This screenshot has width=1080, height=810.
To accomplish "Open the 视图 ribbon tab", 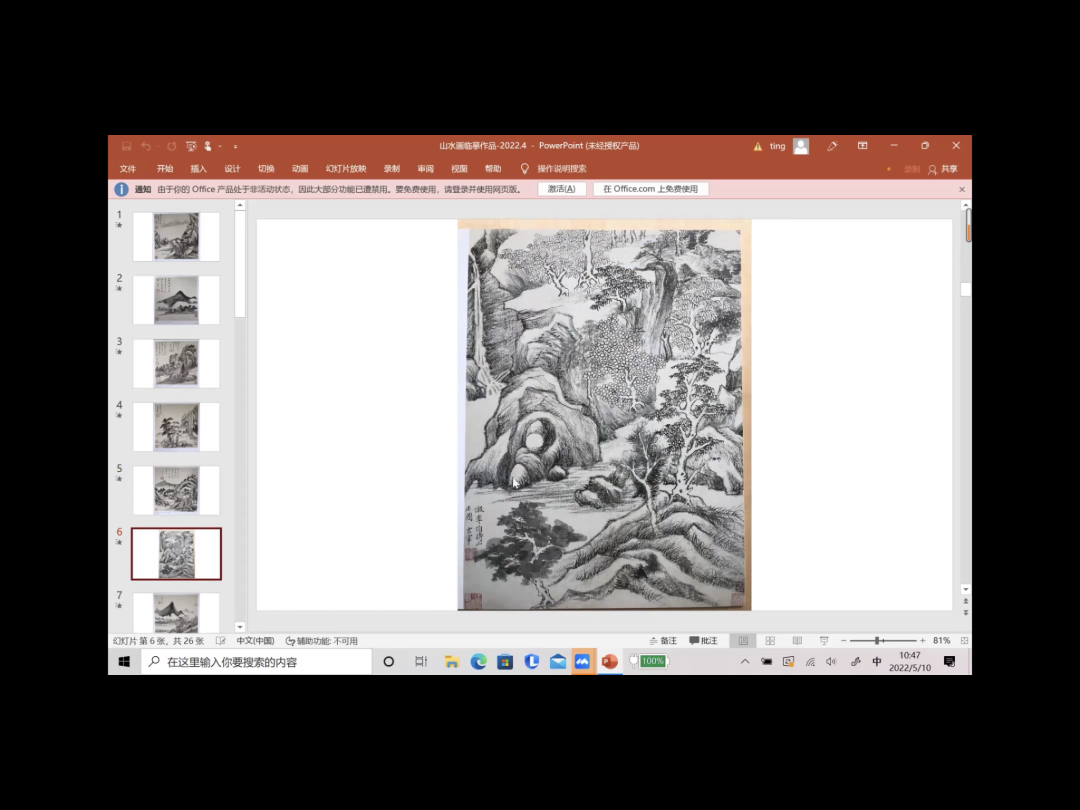I will pos(459,169).
